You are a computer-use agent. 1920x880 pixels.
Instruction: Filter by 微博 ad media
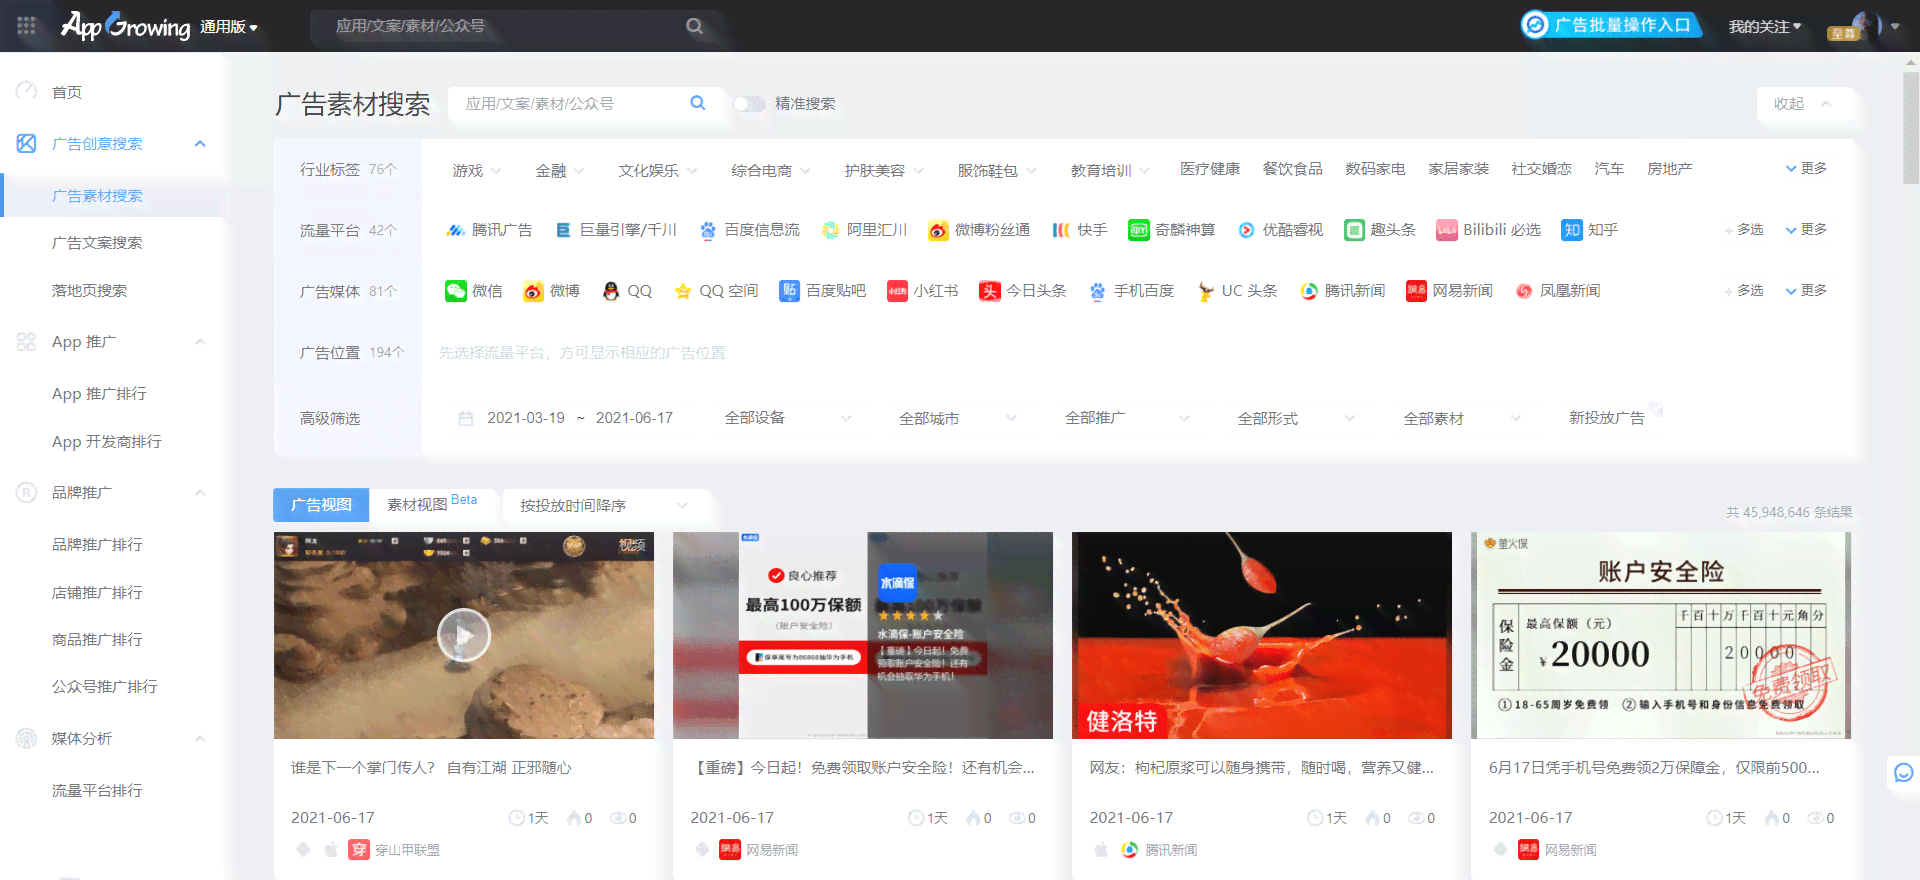tap(552, 291)
